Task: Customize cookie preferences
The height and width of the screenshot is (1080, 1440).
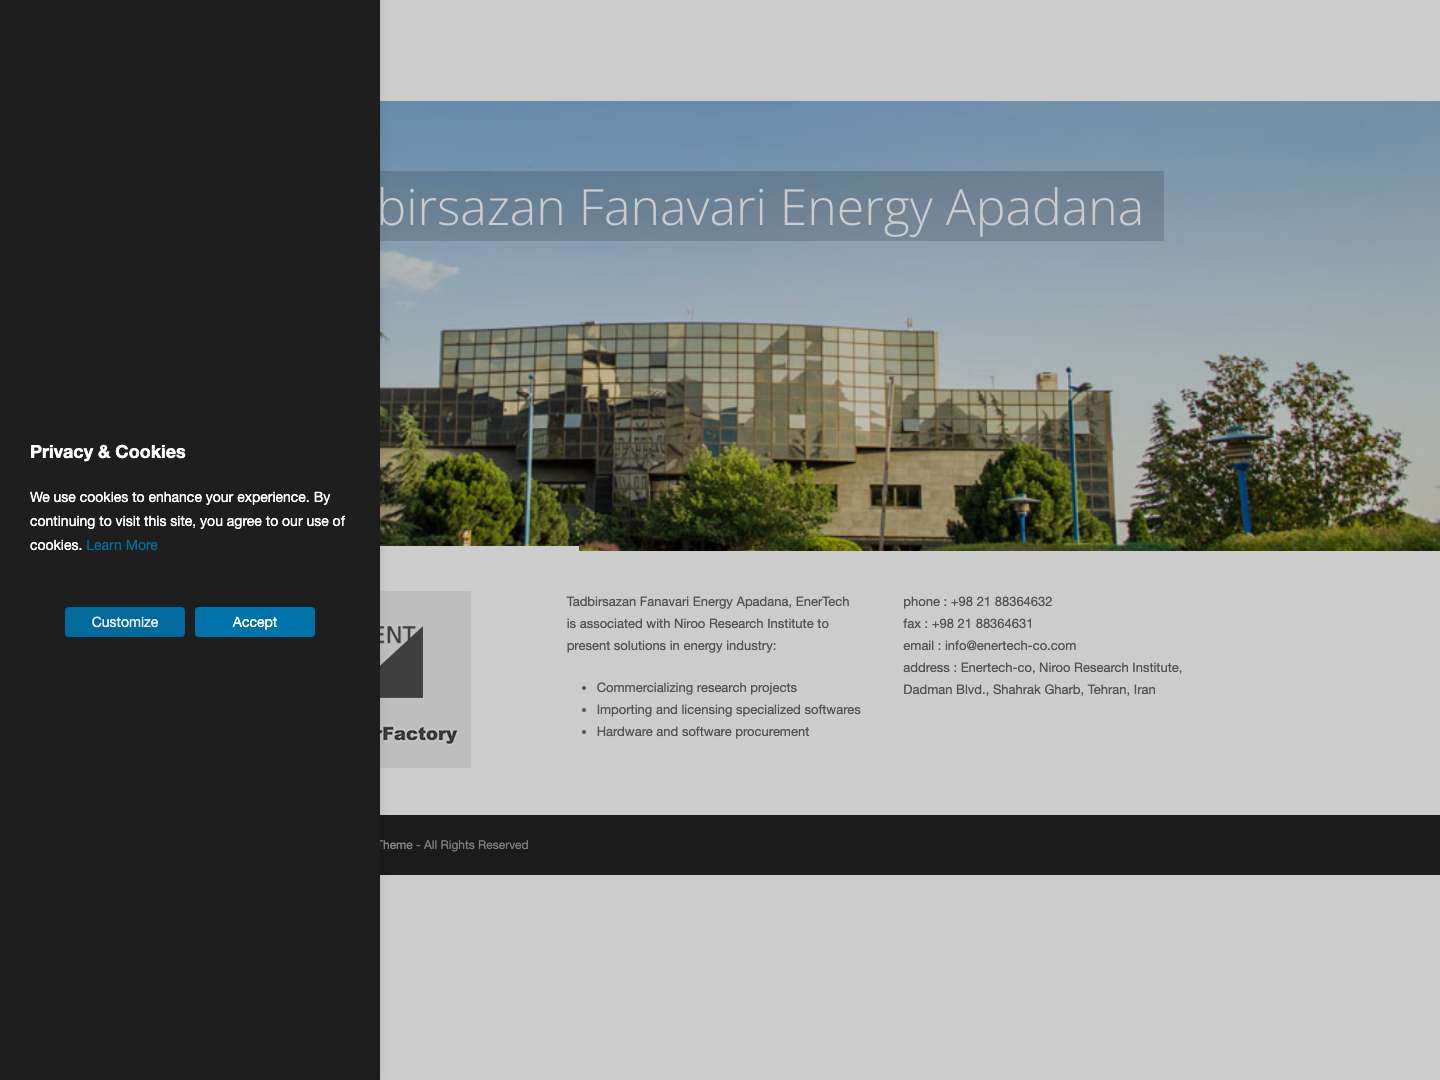Action: point(124,621)
